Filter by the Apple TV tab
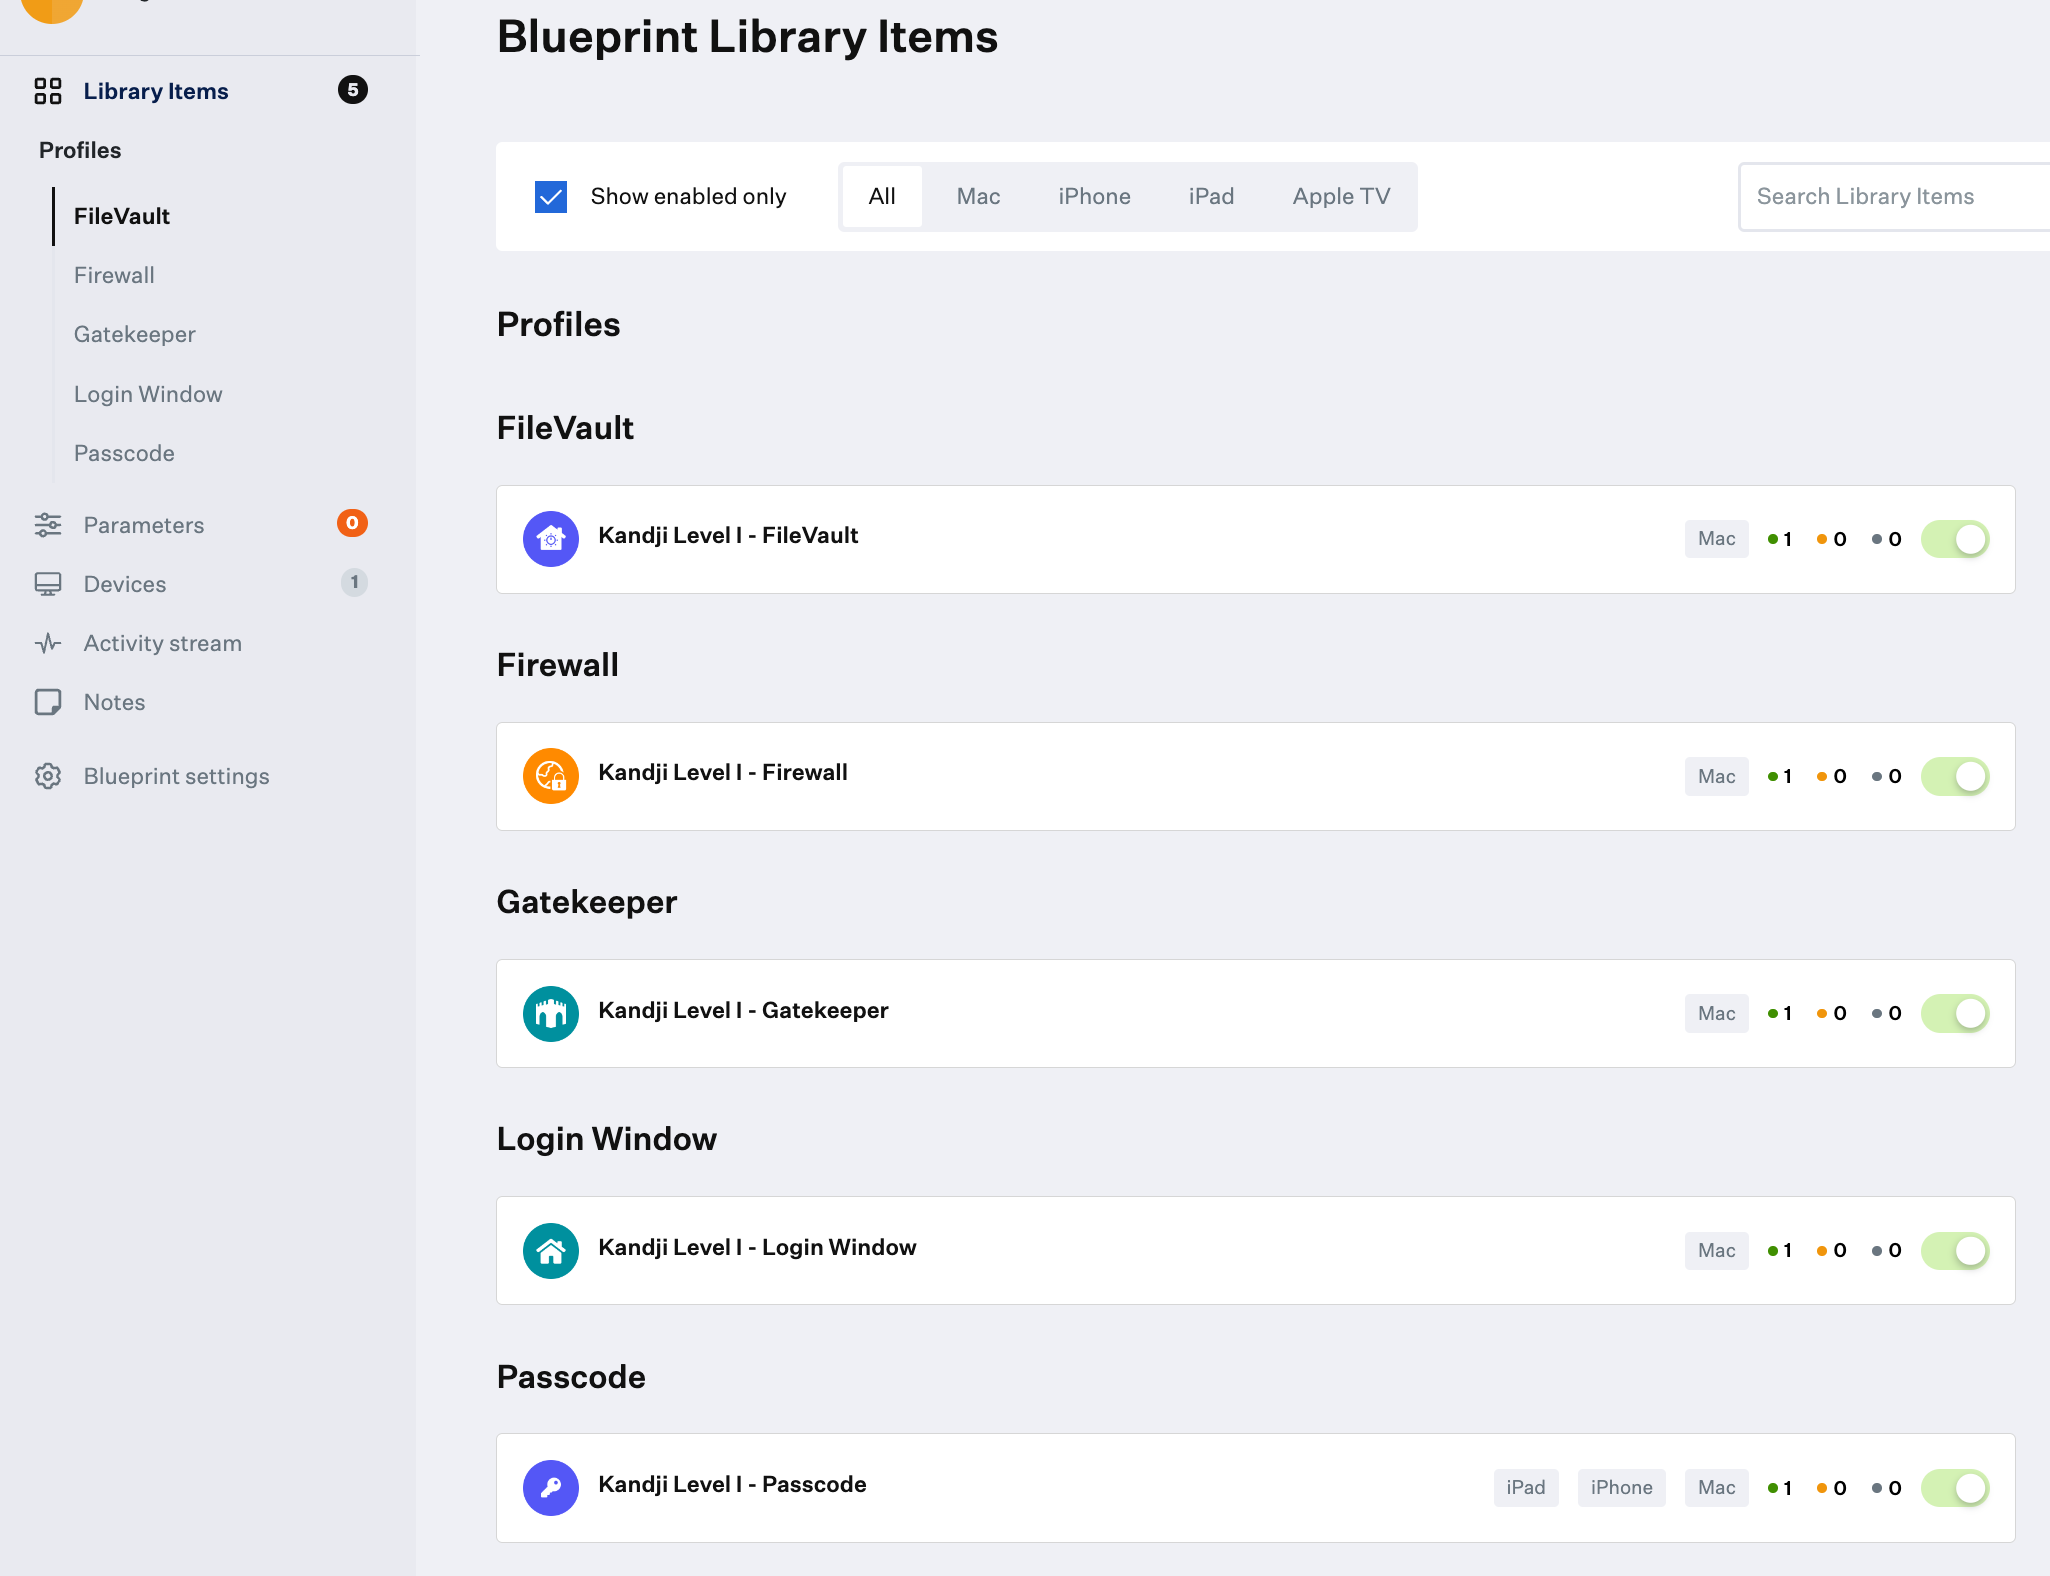The width and height of the screenshot is (2050, 1576). 1341,197
